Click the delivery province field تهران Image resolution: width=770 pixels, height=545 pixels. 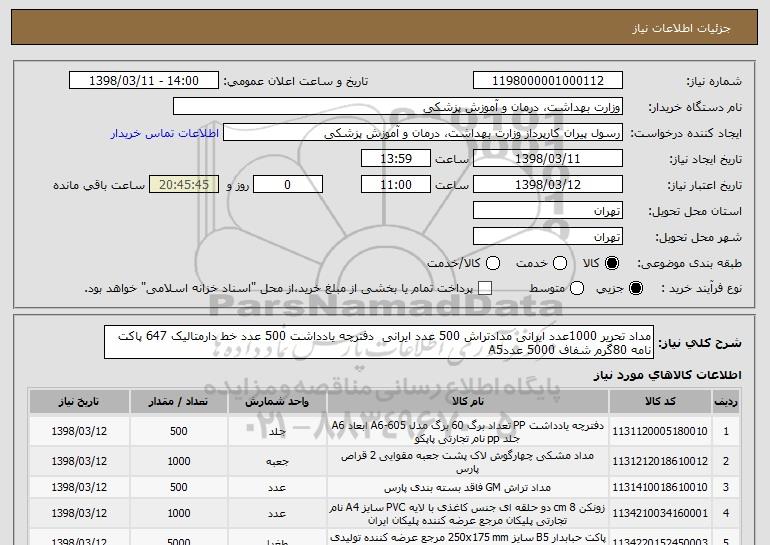(x=548, y=211)
